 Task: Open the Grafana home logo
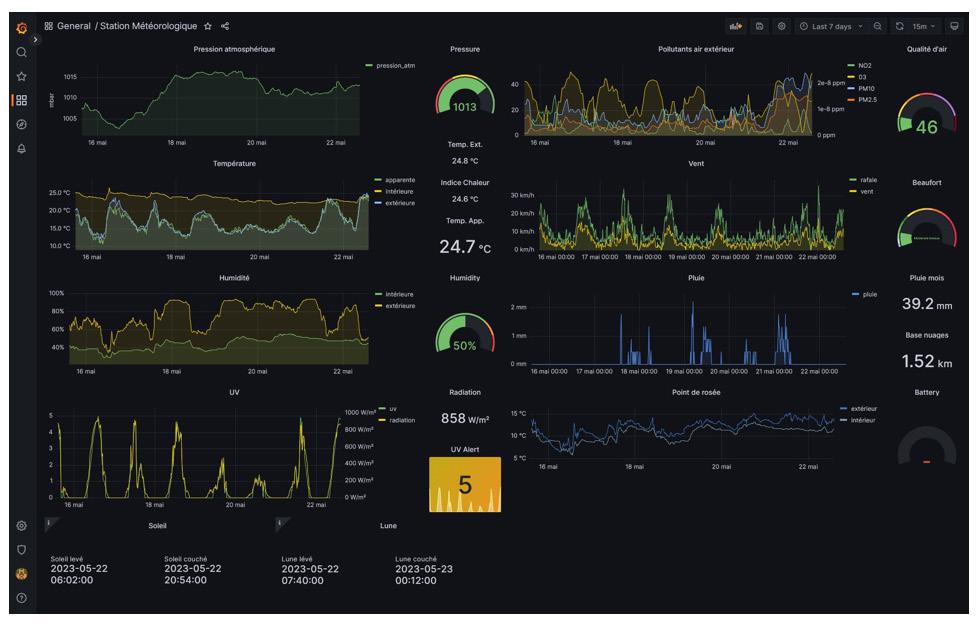click(x=21, y=28)
